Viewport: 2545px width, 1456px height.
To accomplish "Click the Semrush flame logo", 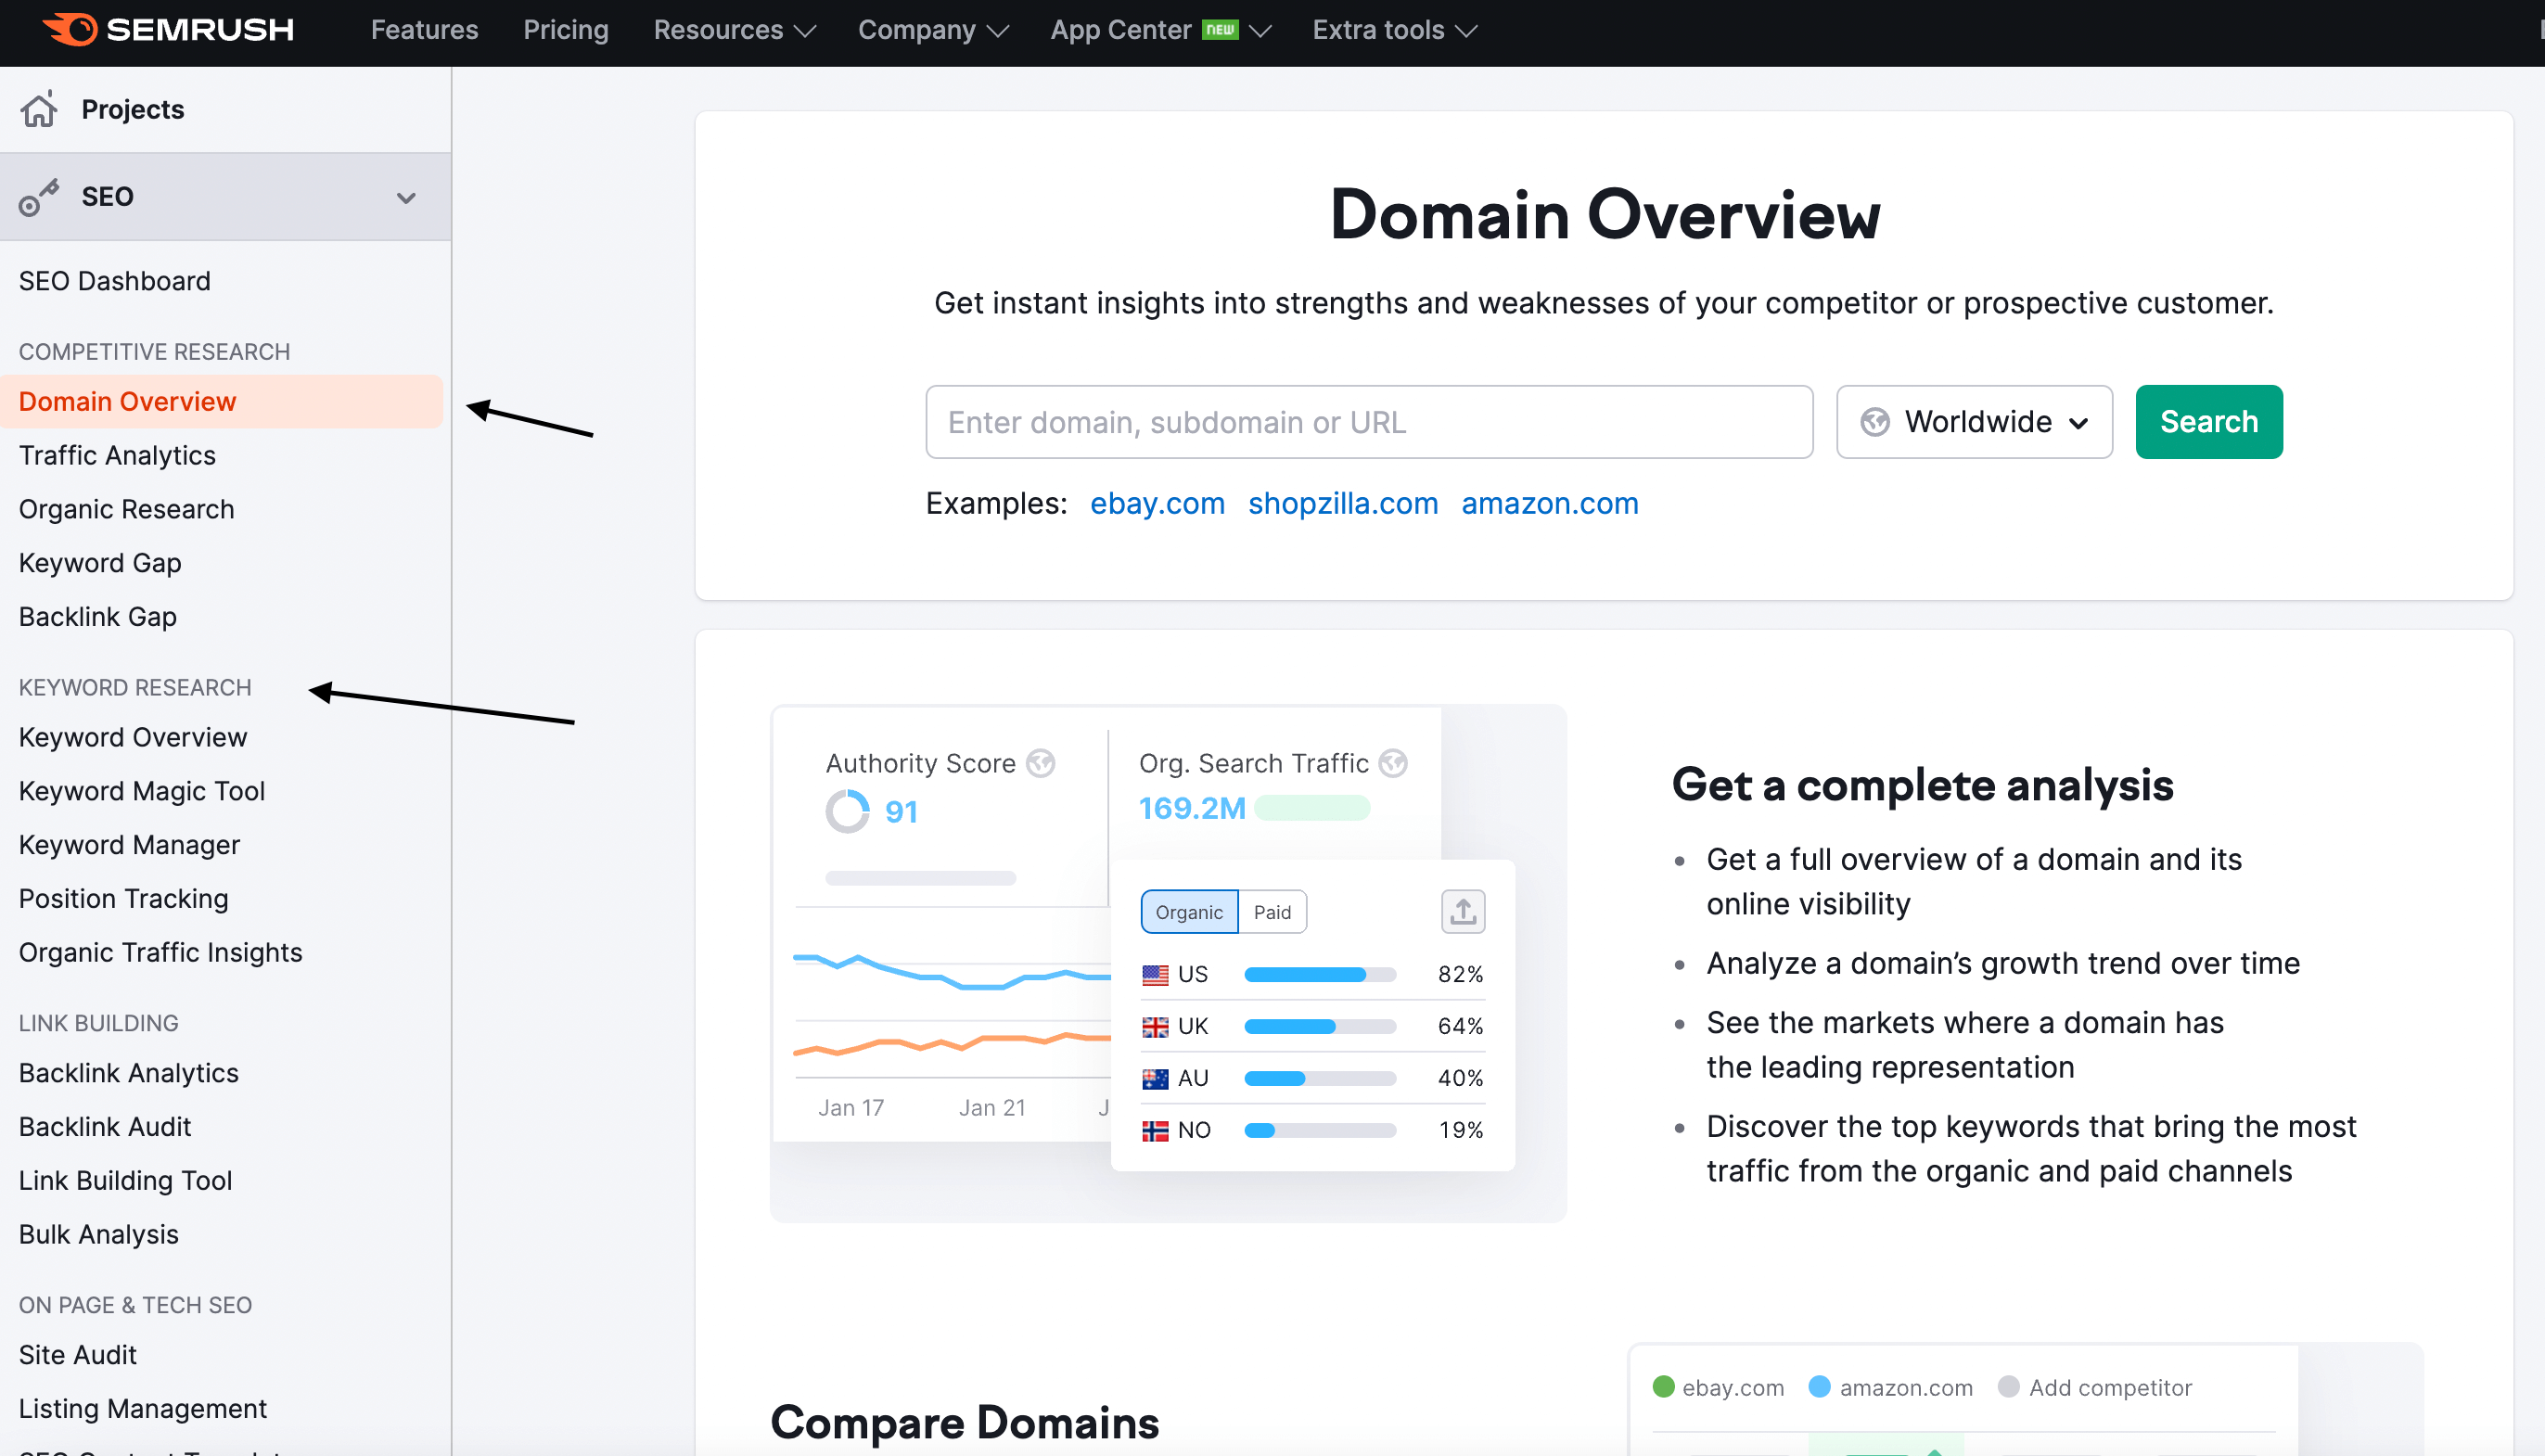I will click(x=69, y=29).
